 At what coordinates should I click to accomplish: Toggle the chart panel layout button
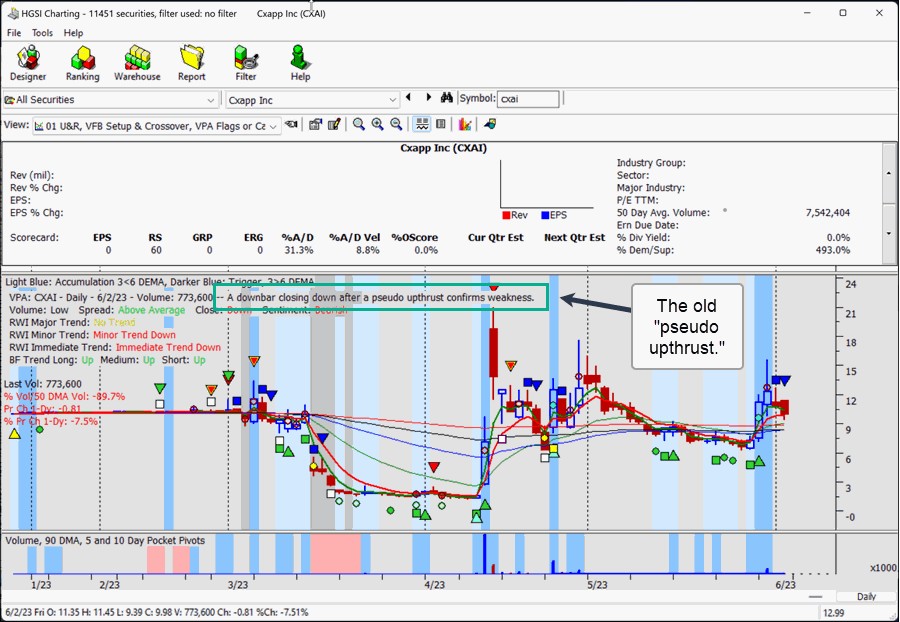(x=422, y=124)
